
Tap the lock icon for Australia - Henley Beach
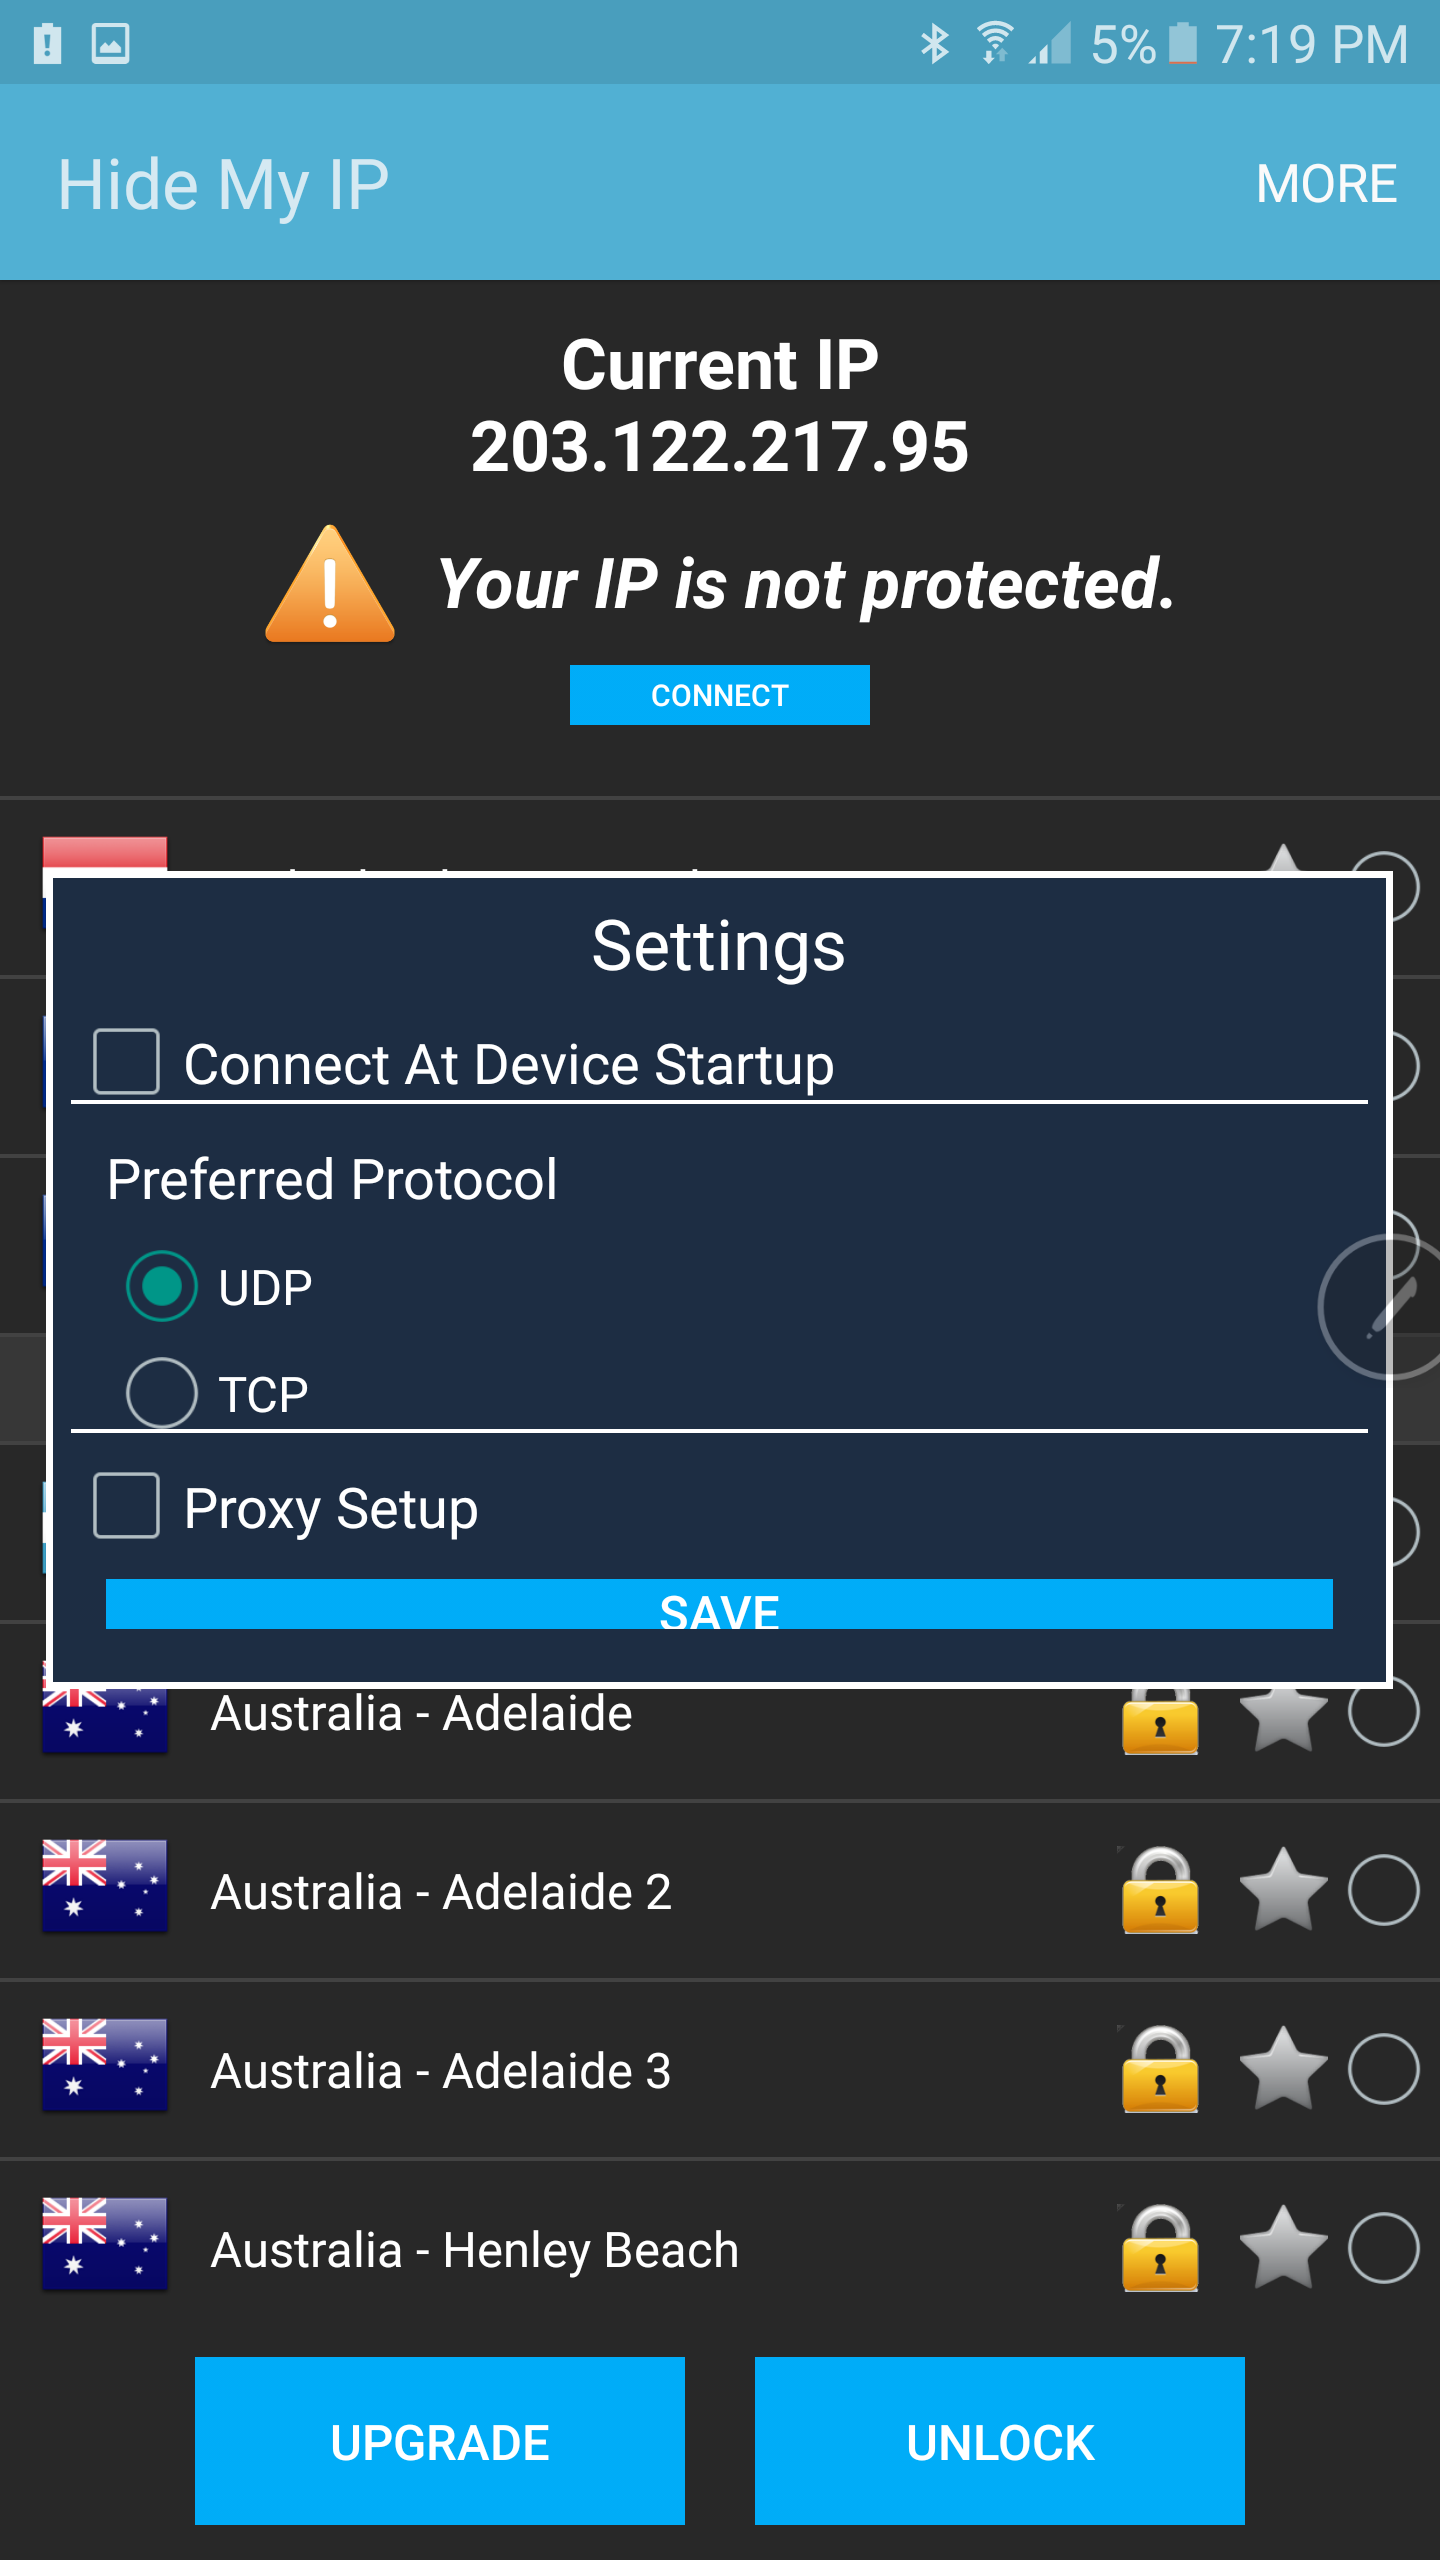click(1160, 2247)
